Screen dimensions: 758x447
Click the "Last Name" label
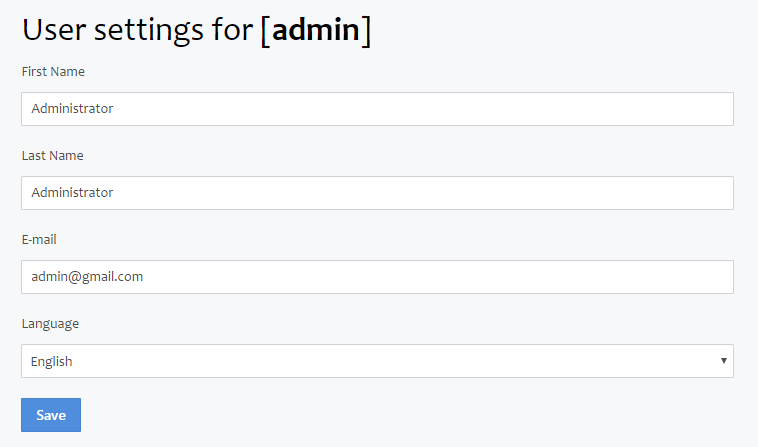point(52,156)
